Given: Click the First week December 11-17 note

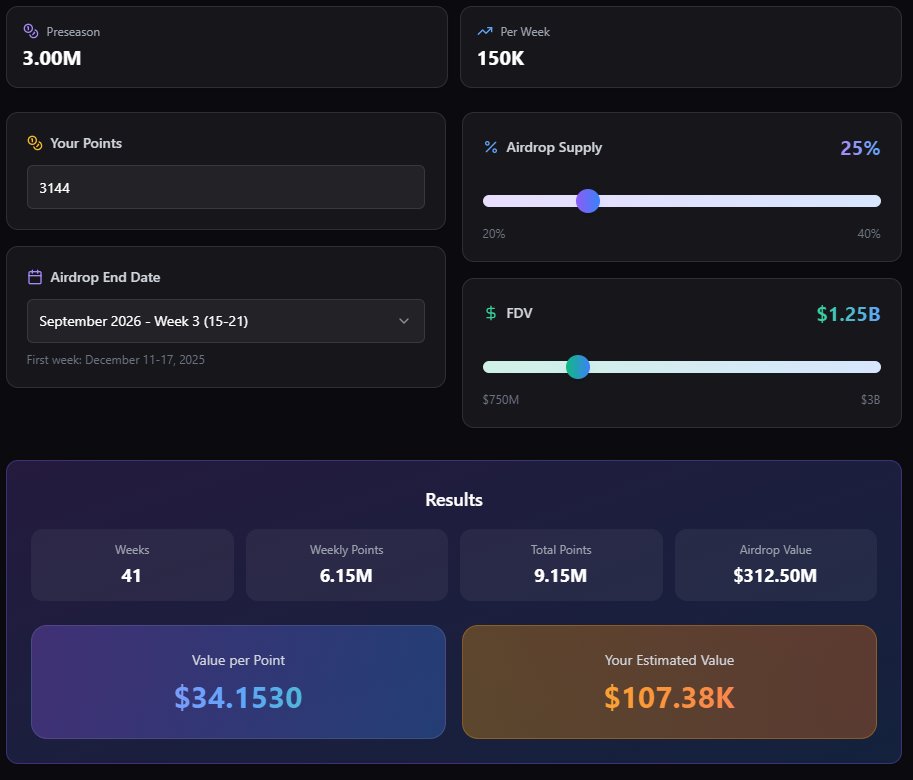Looking at the screenshot, I should tap(116, 360).
